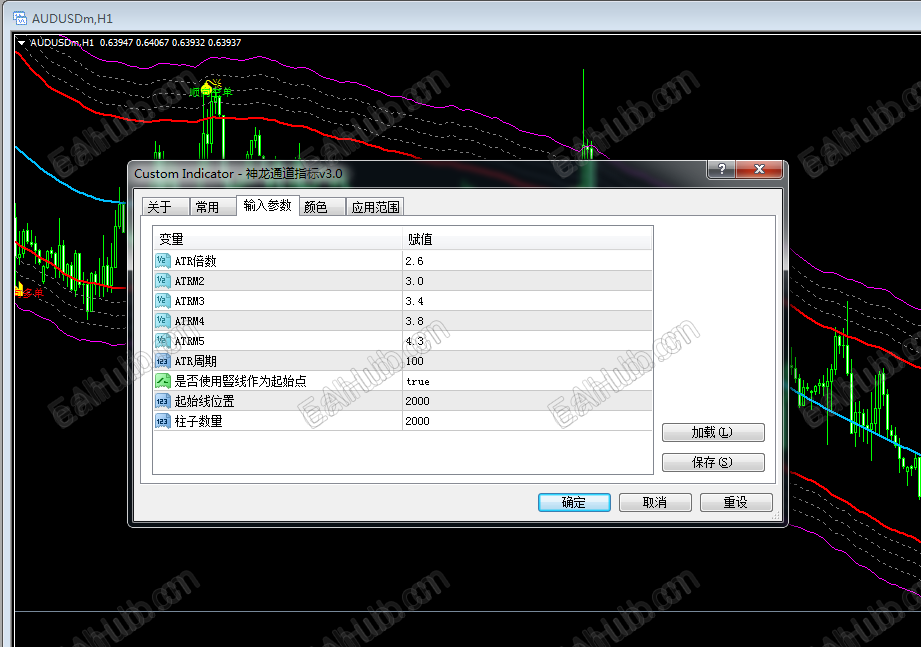Click the dialog resize grip in corner

(x=776, y=515)
